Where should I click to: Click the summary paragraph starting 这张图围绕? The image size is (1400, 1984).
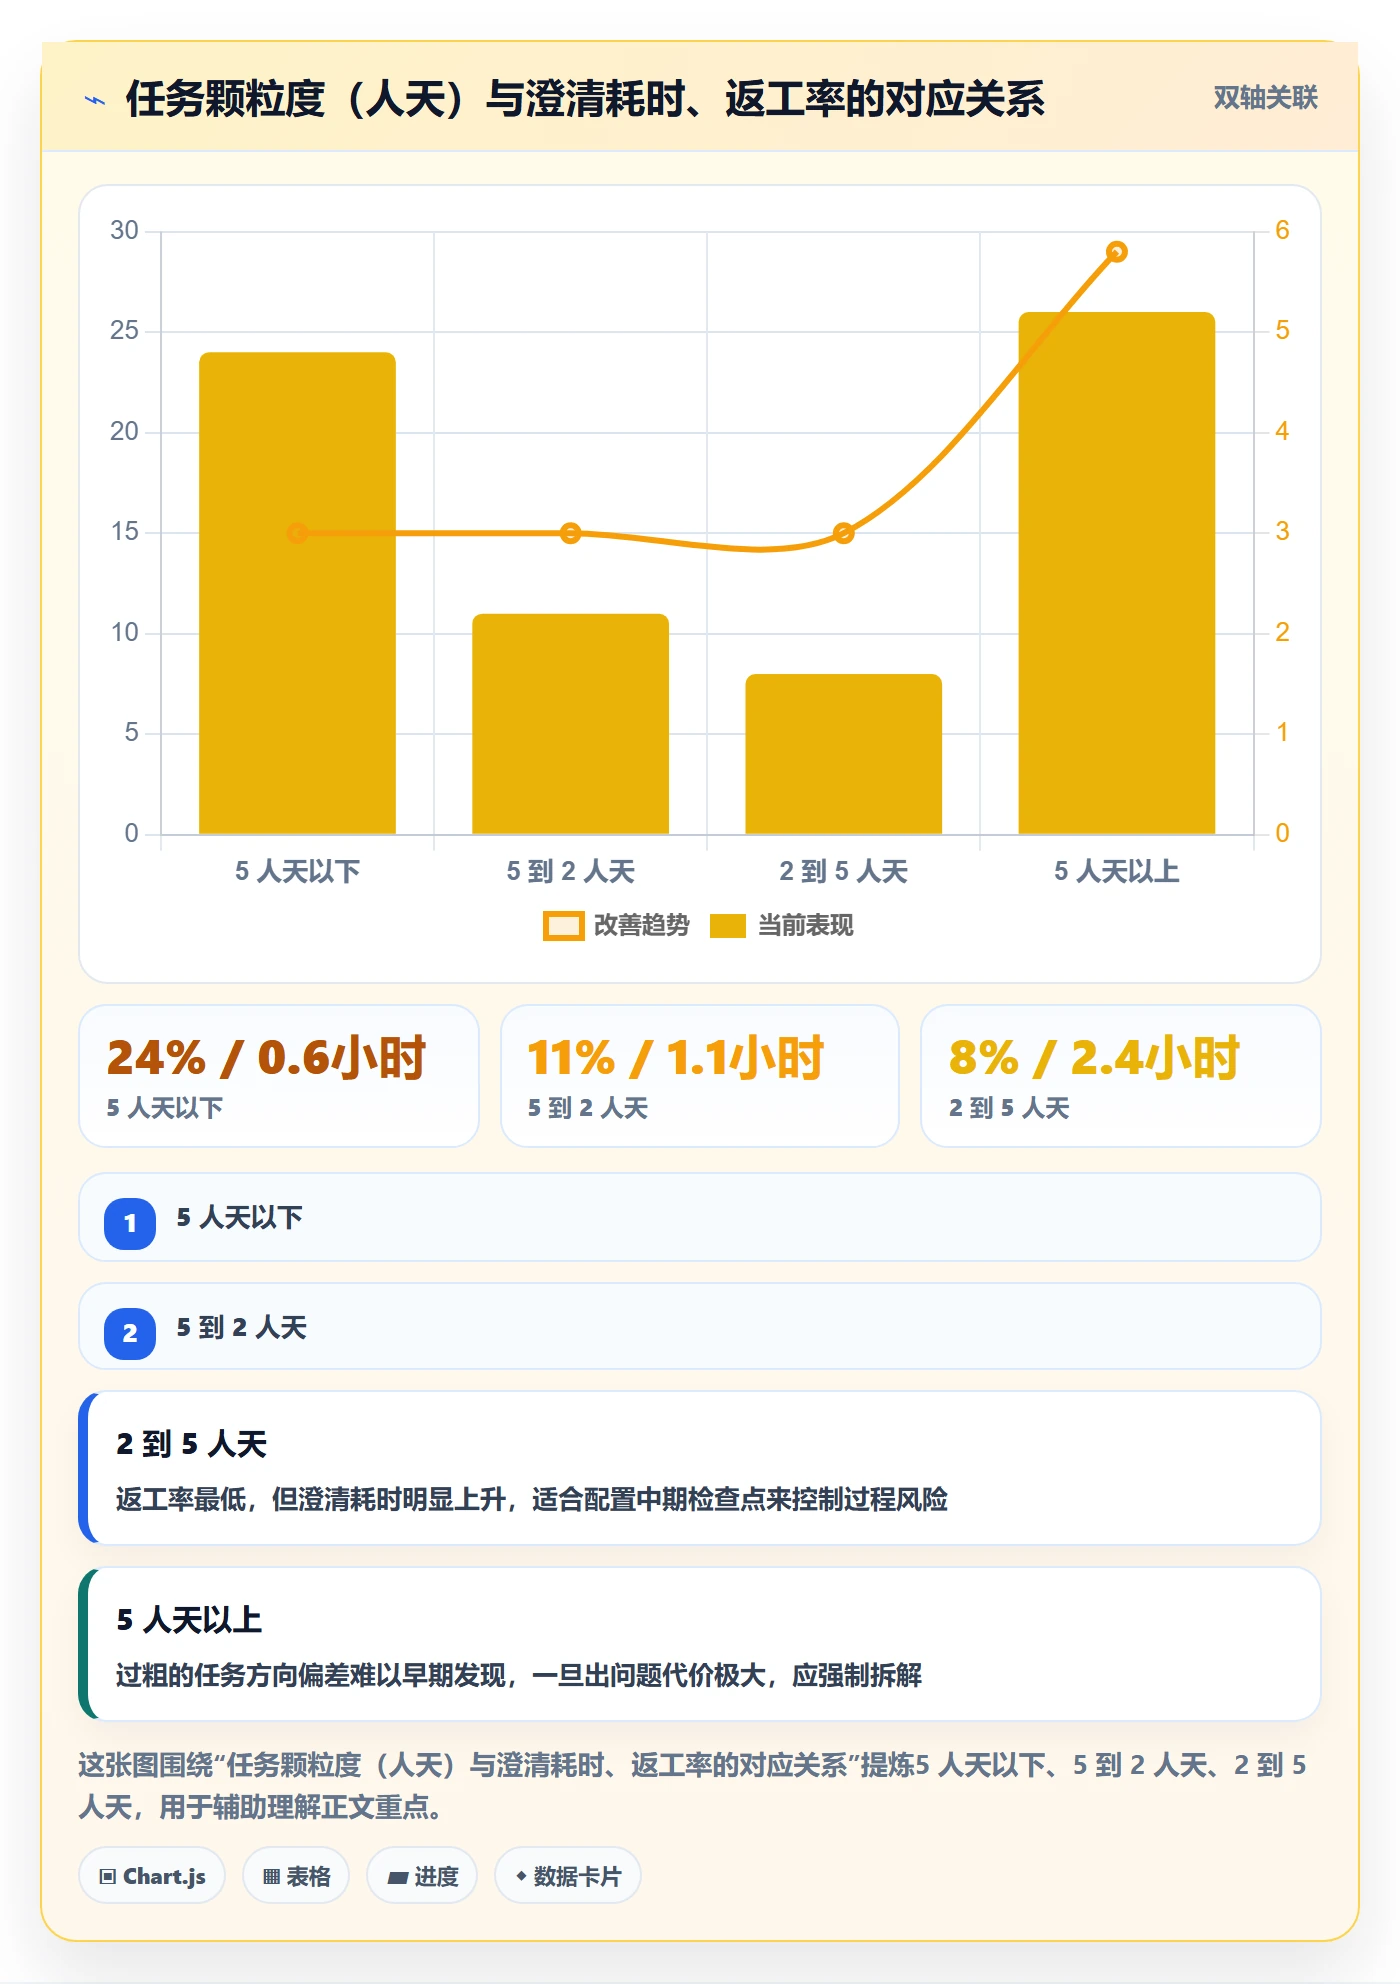click(x=692, y=1786)
